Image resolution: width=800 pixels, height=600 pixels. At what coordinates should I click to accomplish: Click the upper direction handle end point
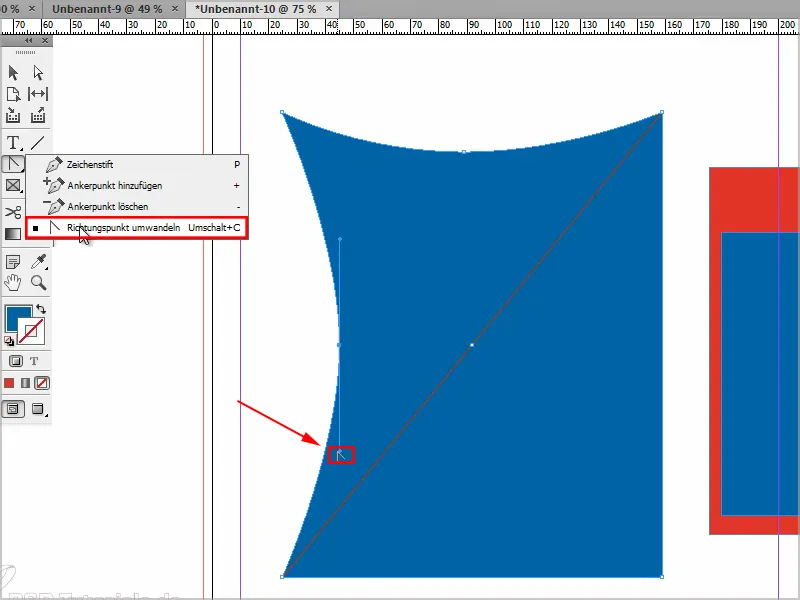[x=340, y=239]
